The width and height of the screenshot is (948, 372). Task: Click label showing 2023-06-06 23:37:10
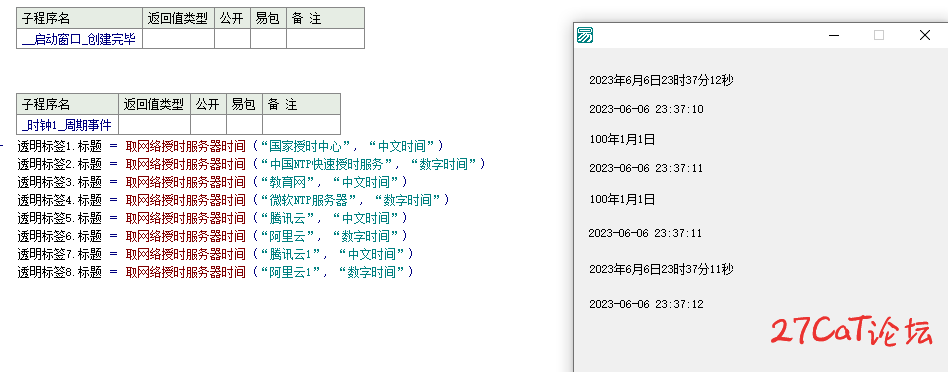[646, 109]
